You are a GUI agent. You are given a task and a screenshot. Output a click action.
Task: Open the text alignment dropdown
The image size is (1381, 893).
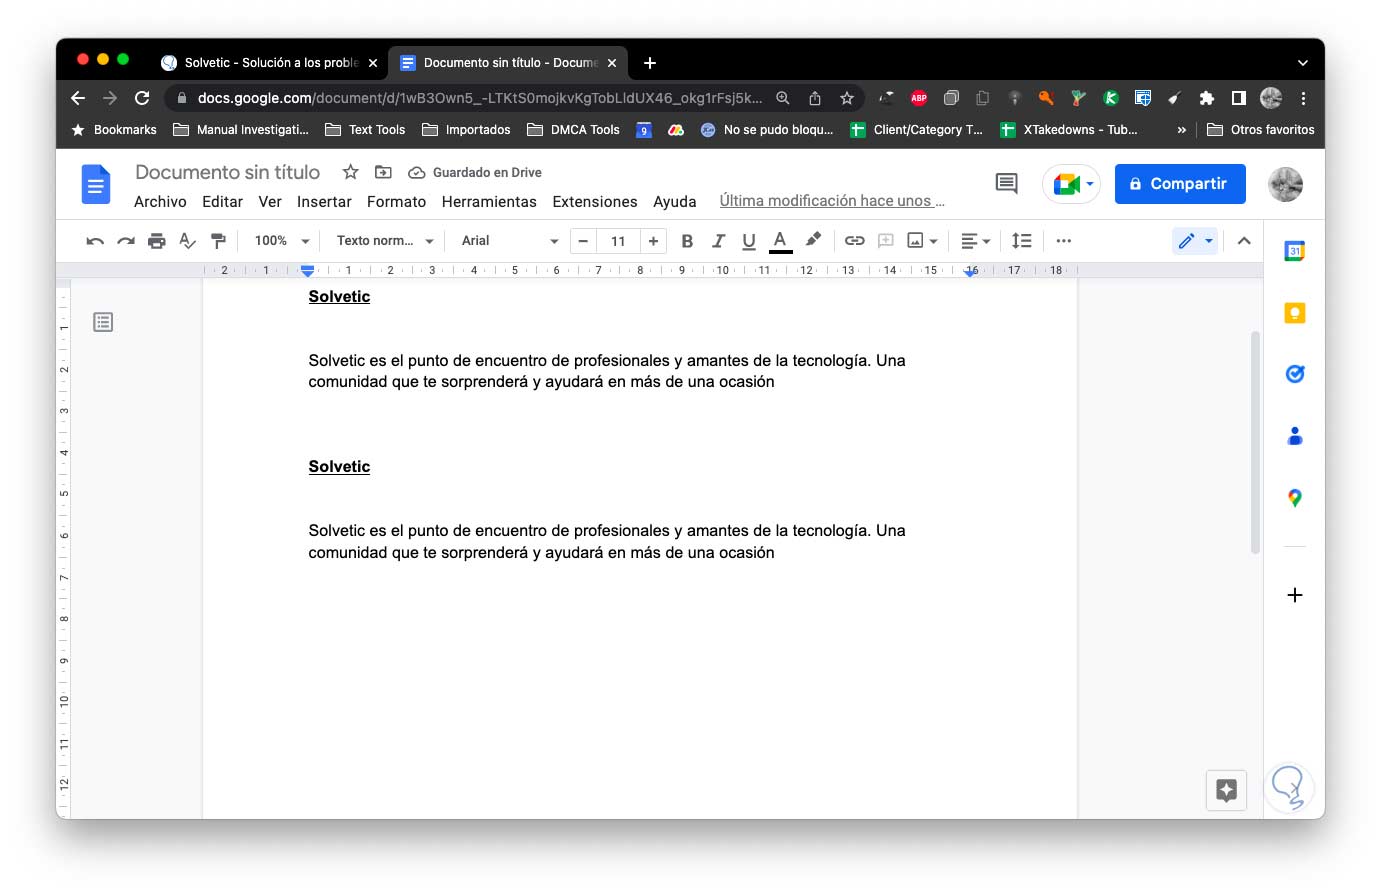click(x=975, y=241)
